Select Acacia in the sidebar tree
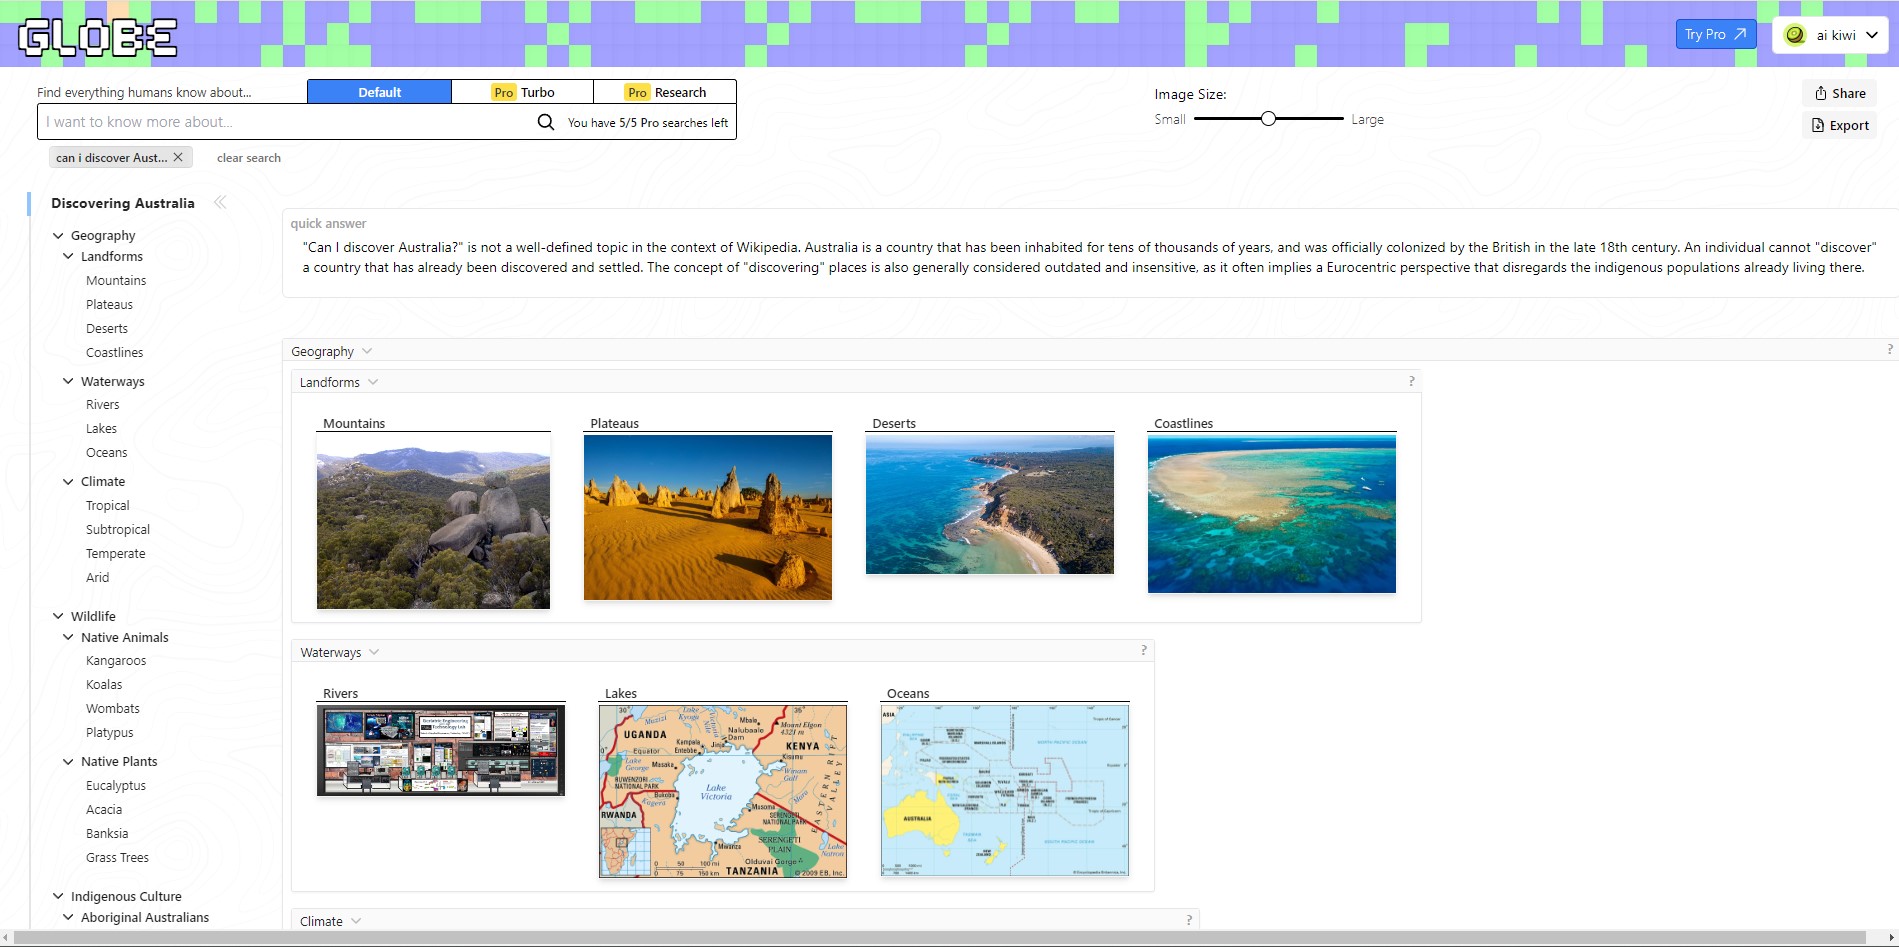Screen dimensions: 1899x947 coord(104,809)
